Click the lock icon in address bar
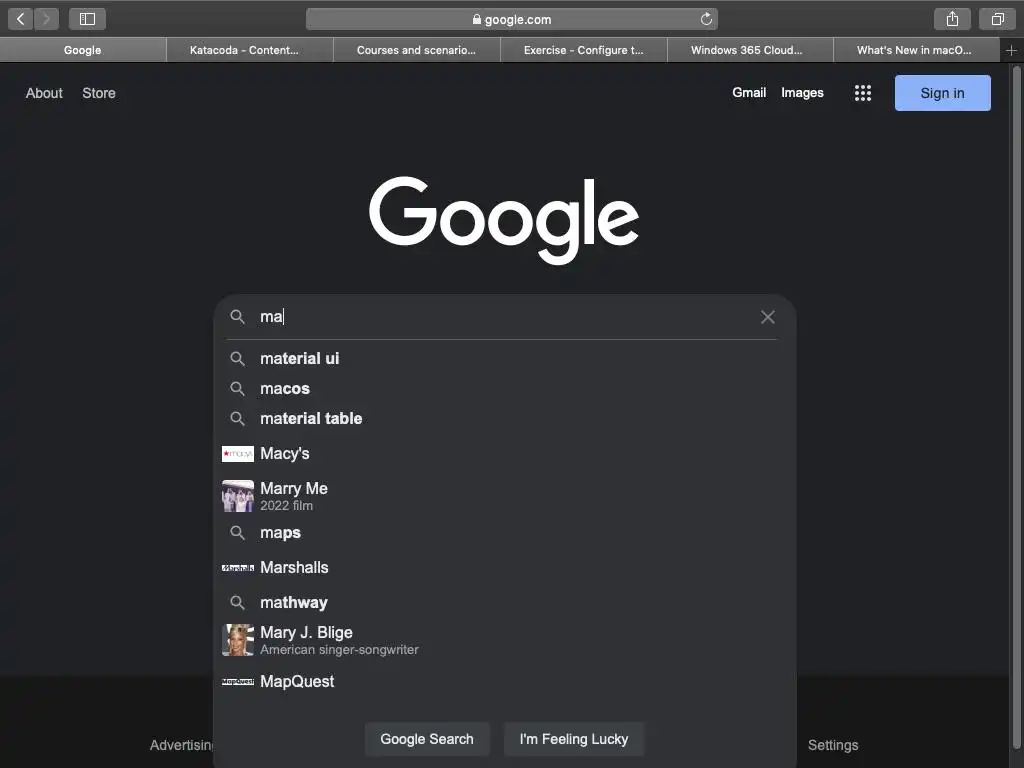The height and width of the screenshot is (768, 1024). tap(477, 20)
